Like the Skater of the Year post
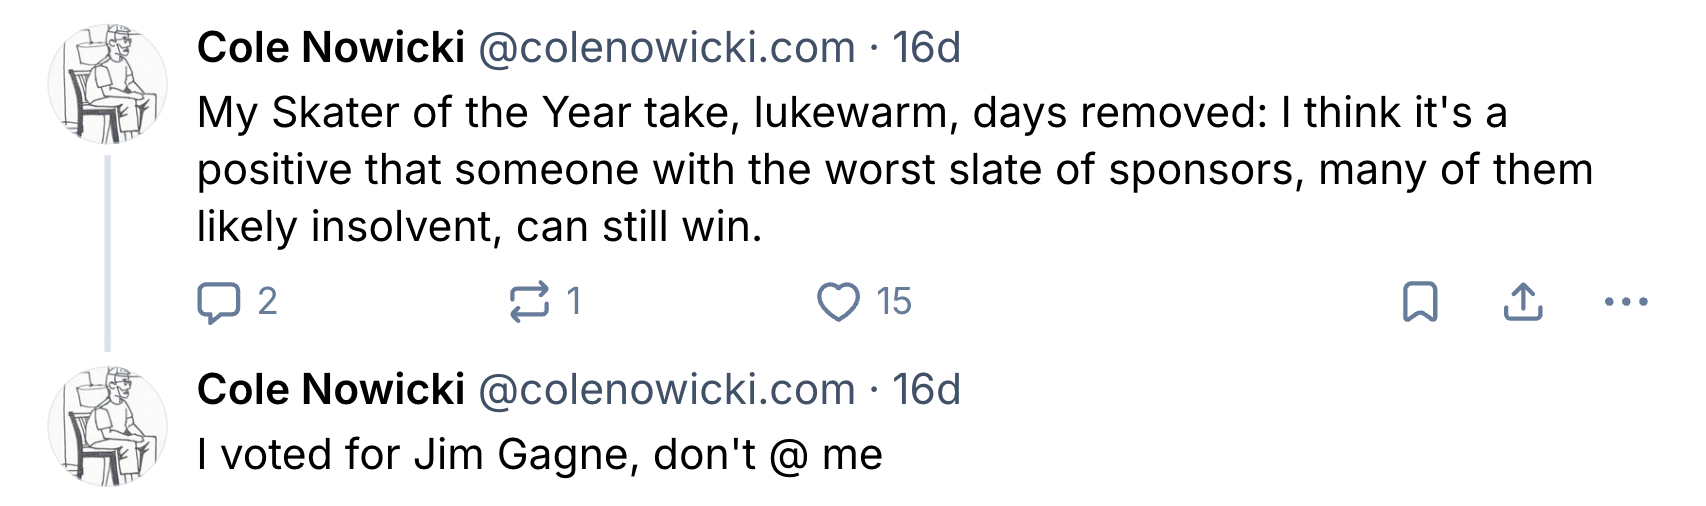This screenshot has width=1706, height=506. pos(838,302)
